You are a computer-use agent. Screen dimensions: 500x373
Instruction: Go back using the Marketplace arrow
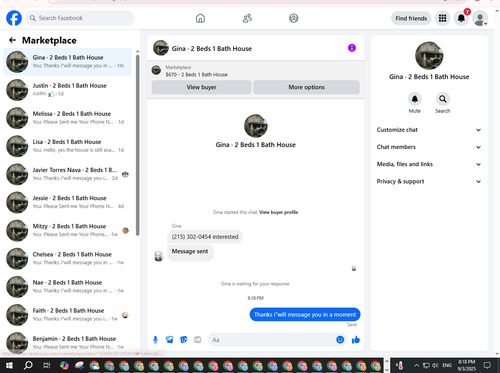[12, 40]
